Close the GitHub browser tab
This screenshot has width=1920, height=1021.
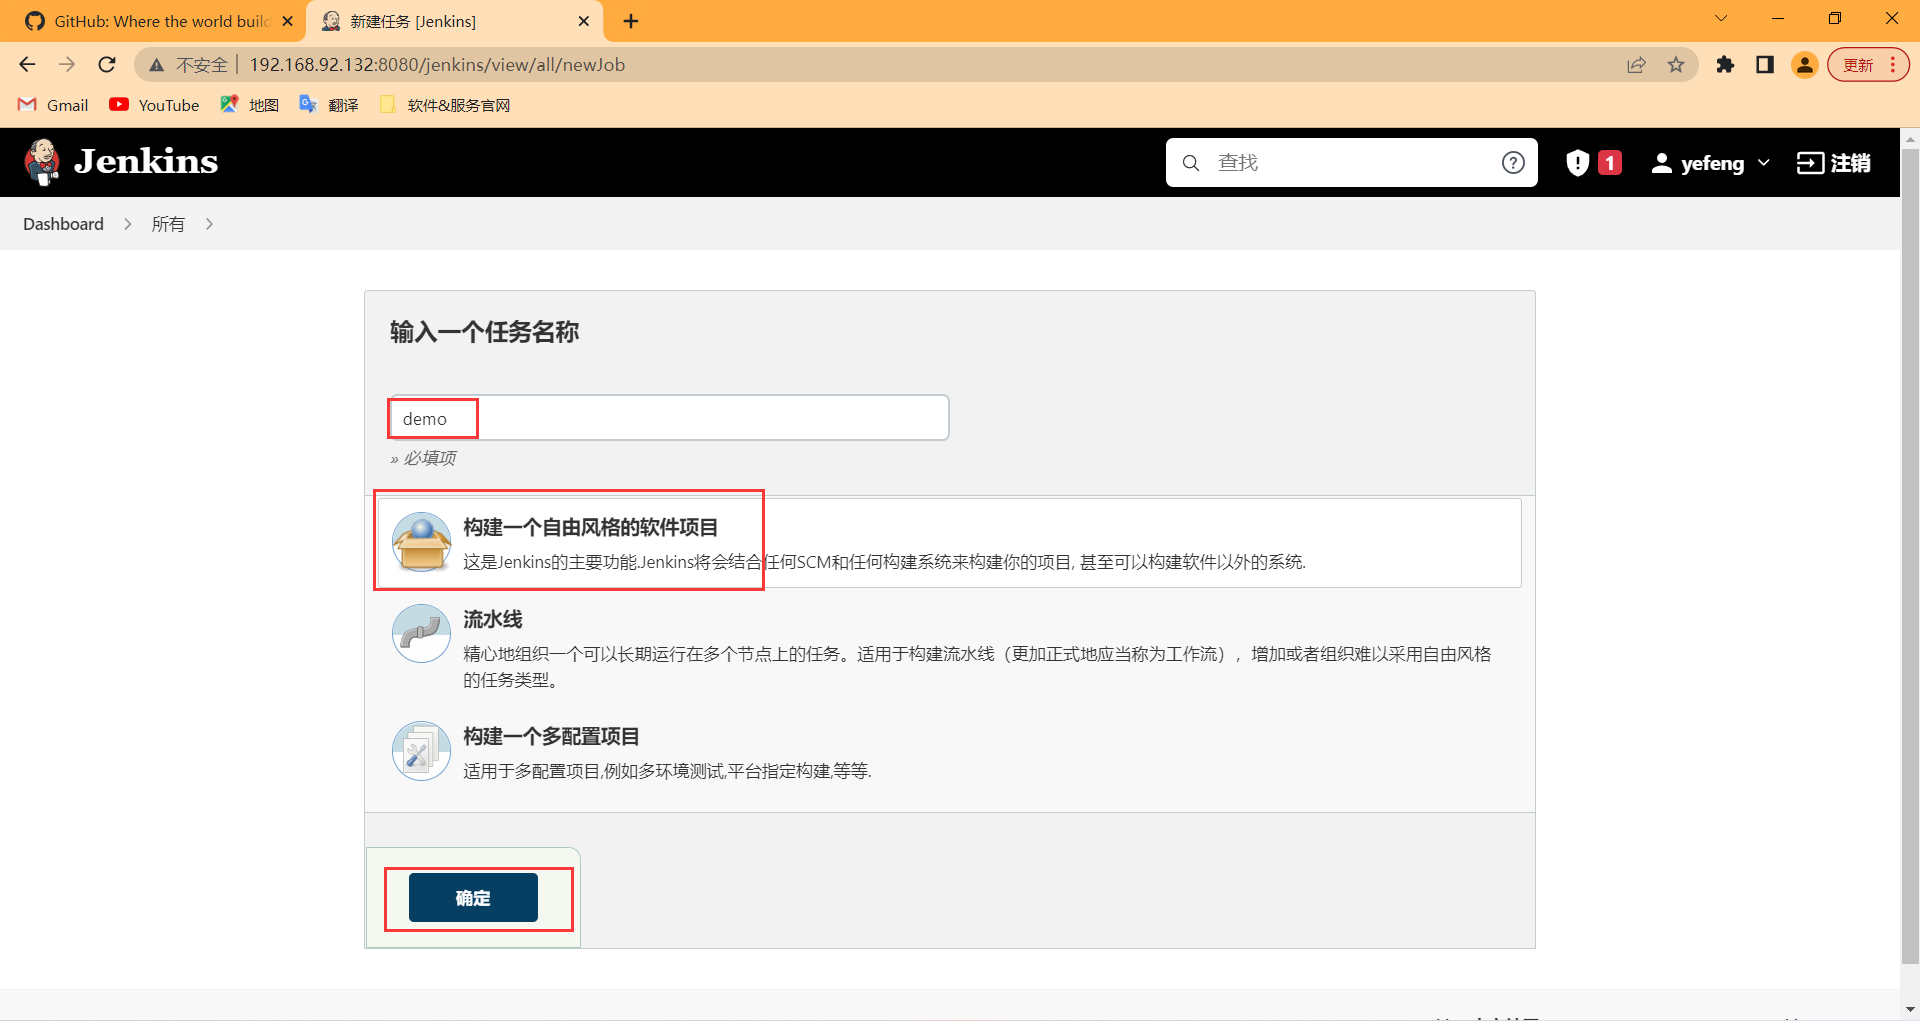tap(288, 21)
